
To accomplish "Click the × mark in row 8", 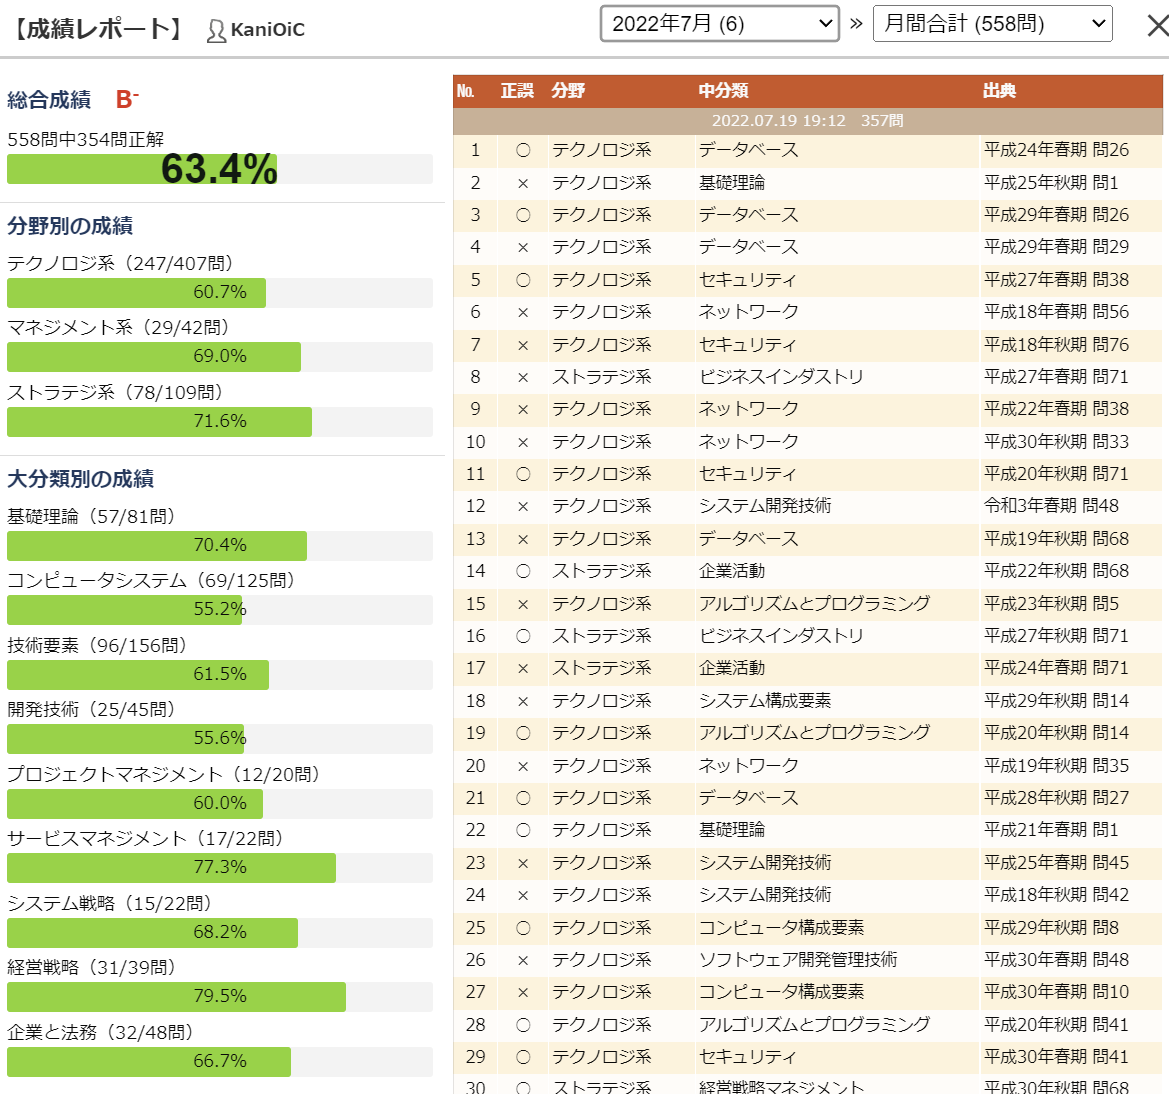I will 523,377.
